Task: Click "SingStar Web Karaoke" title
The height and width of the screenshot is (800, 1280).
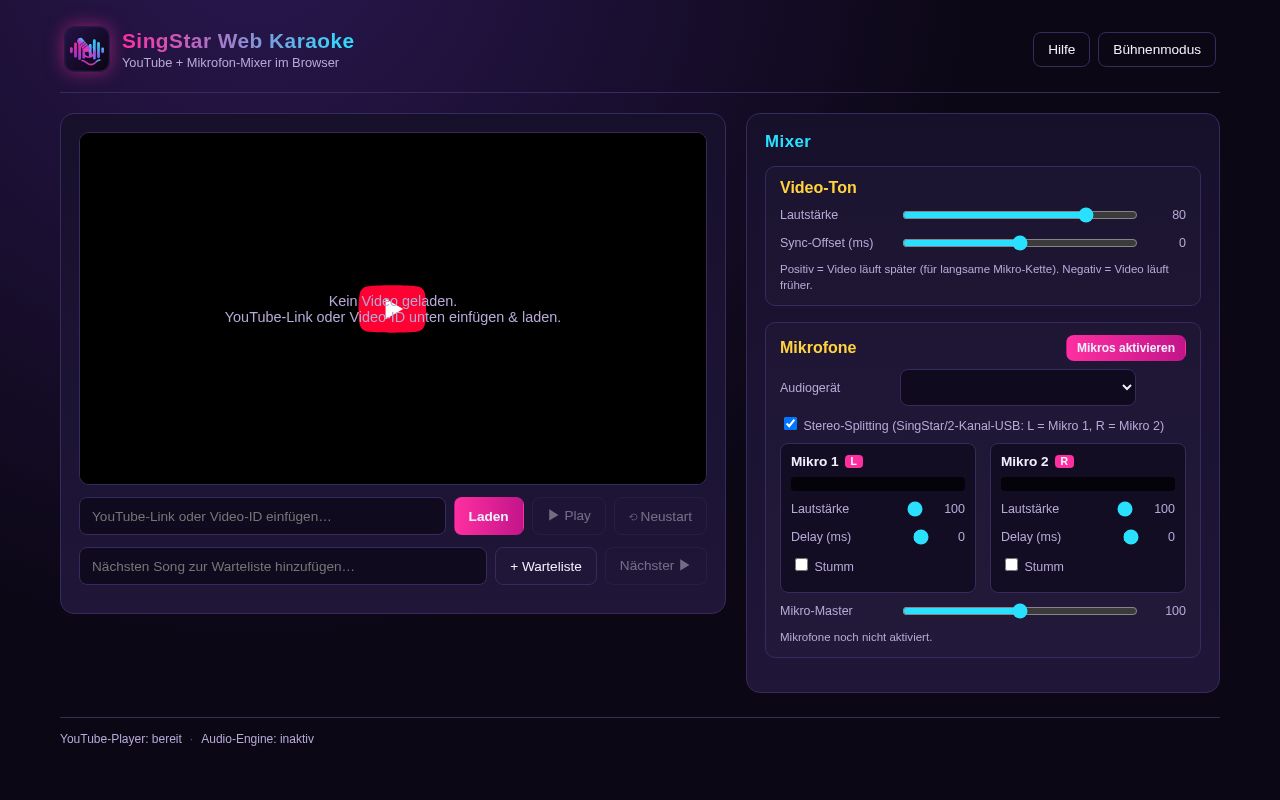Action: coord(238,41)
